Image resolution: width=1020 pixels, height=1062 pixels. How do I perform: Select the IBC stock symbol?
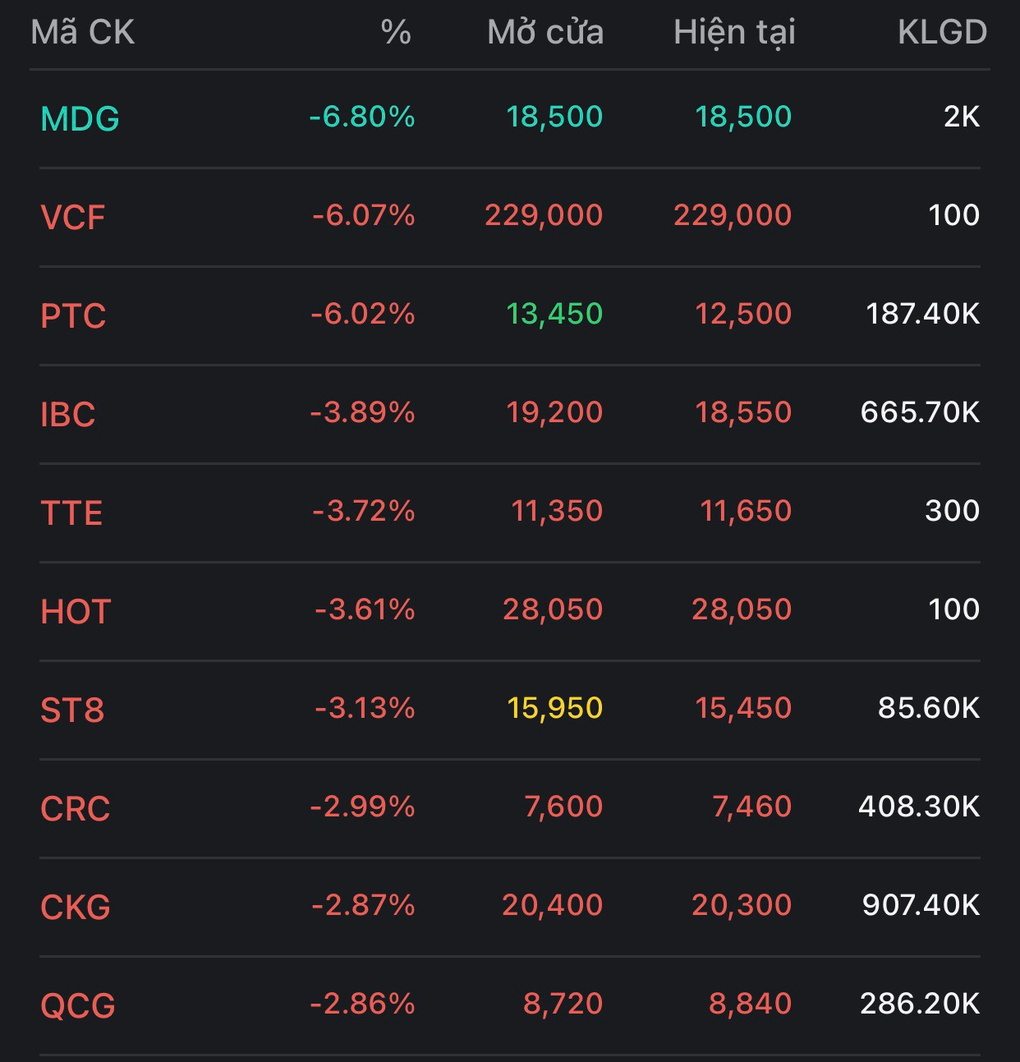[68, 415]
